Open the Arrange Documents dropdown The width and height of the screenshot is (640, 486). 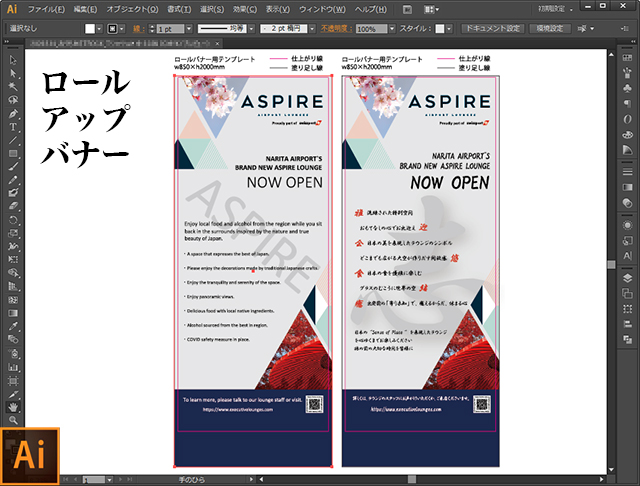(x=431, y=9)
